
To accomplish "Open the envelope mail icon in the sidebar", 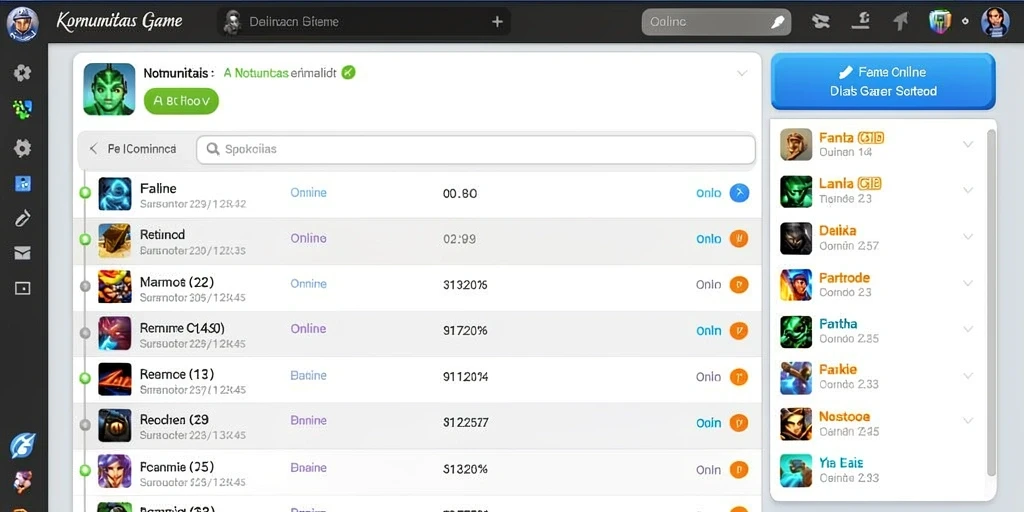I will pyautogui.click(x=22, y=253).
